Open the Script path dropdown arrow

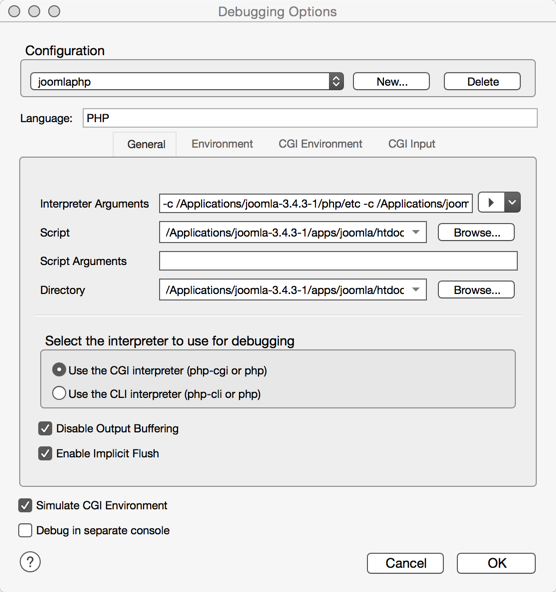tap(416, 232)
